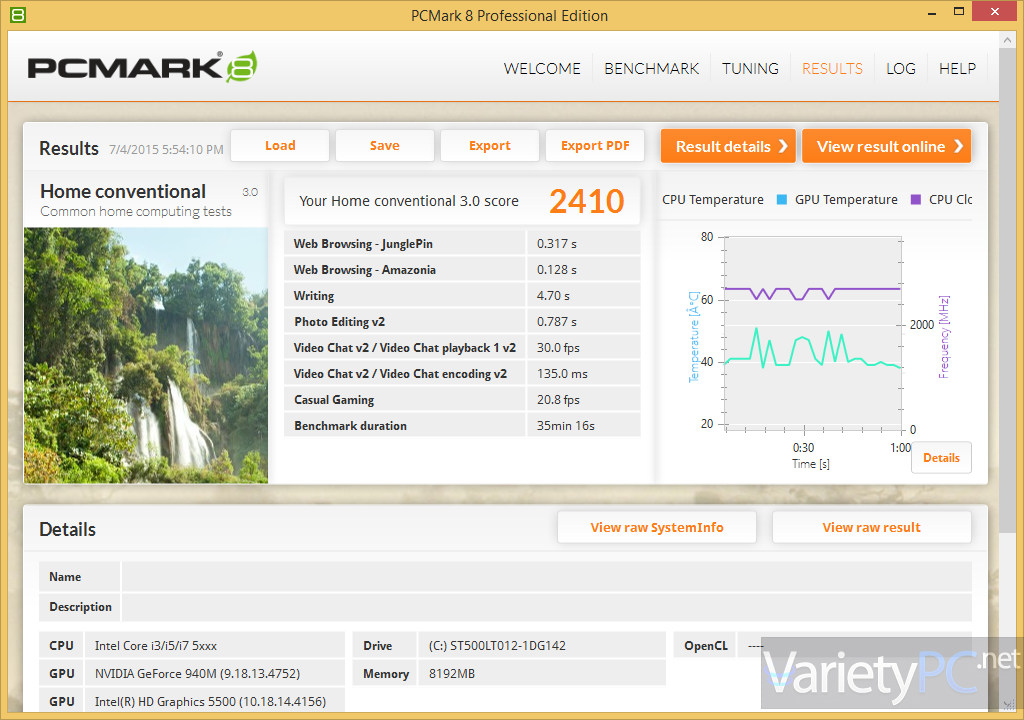Open the LOG tab
This screenshot has height=720, width=1024.
click(900, 69)
